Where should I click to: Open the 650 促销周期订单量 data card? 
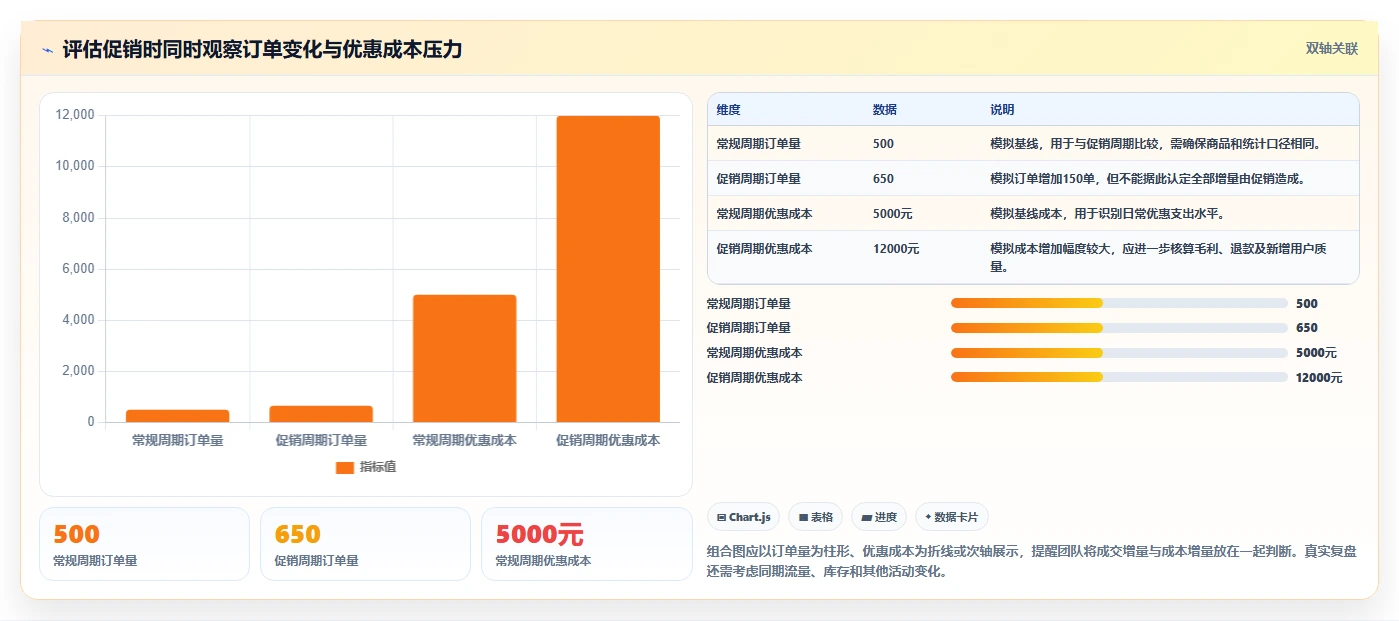pos(365,544)
